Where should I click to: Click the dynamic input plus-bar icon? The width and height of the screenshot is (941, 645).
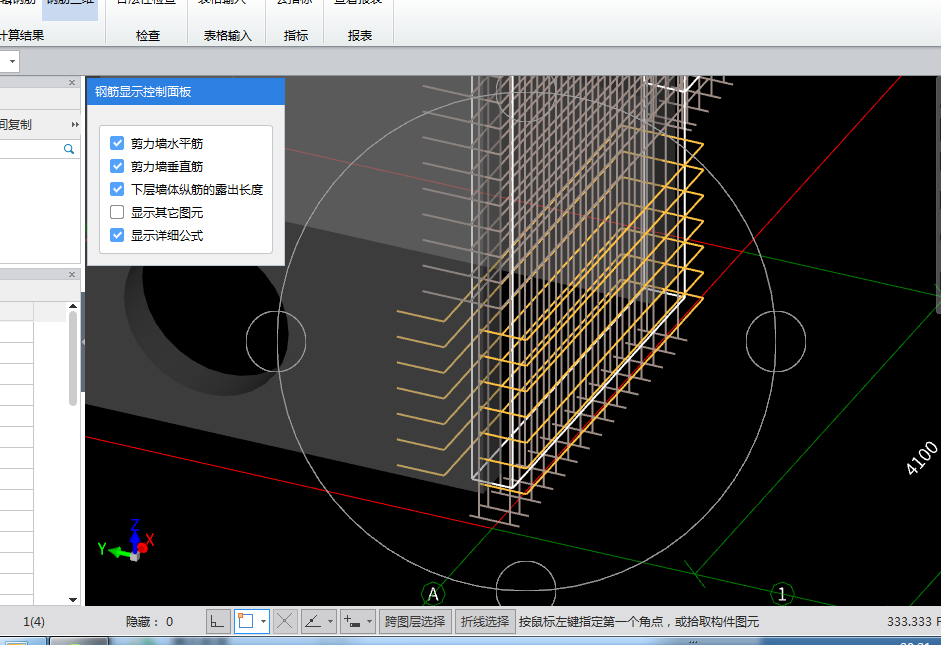coord(352,622)
